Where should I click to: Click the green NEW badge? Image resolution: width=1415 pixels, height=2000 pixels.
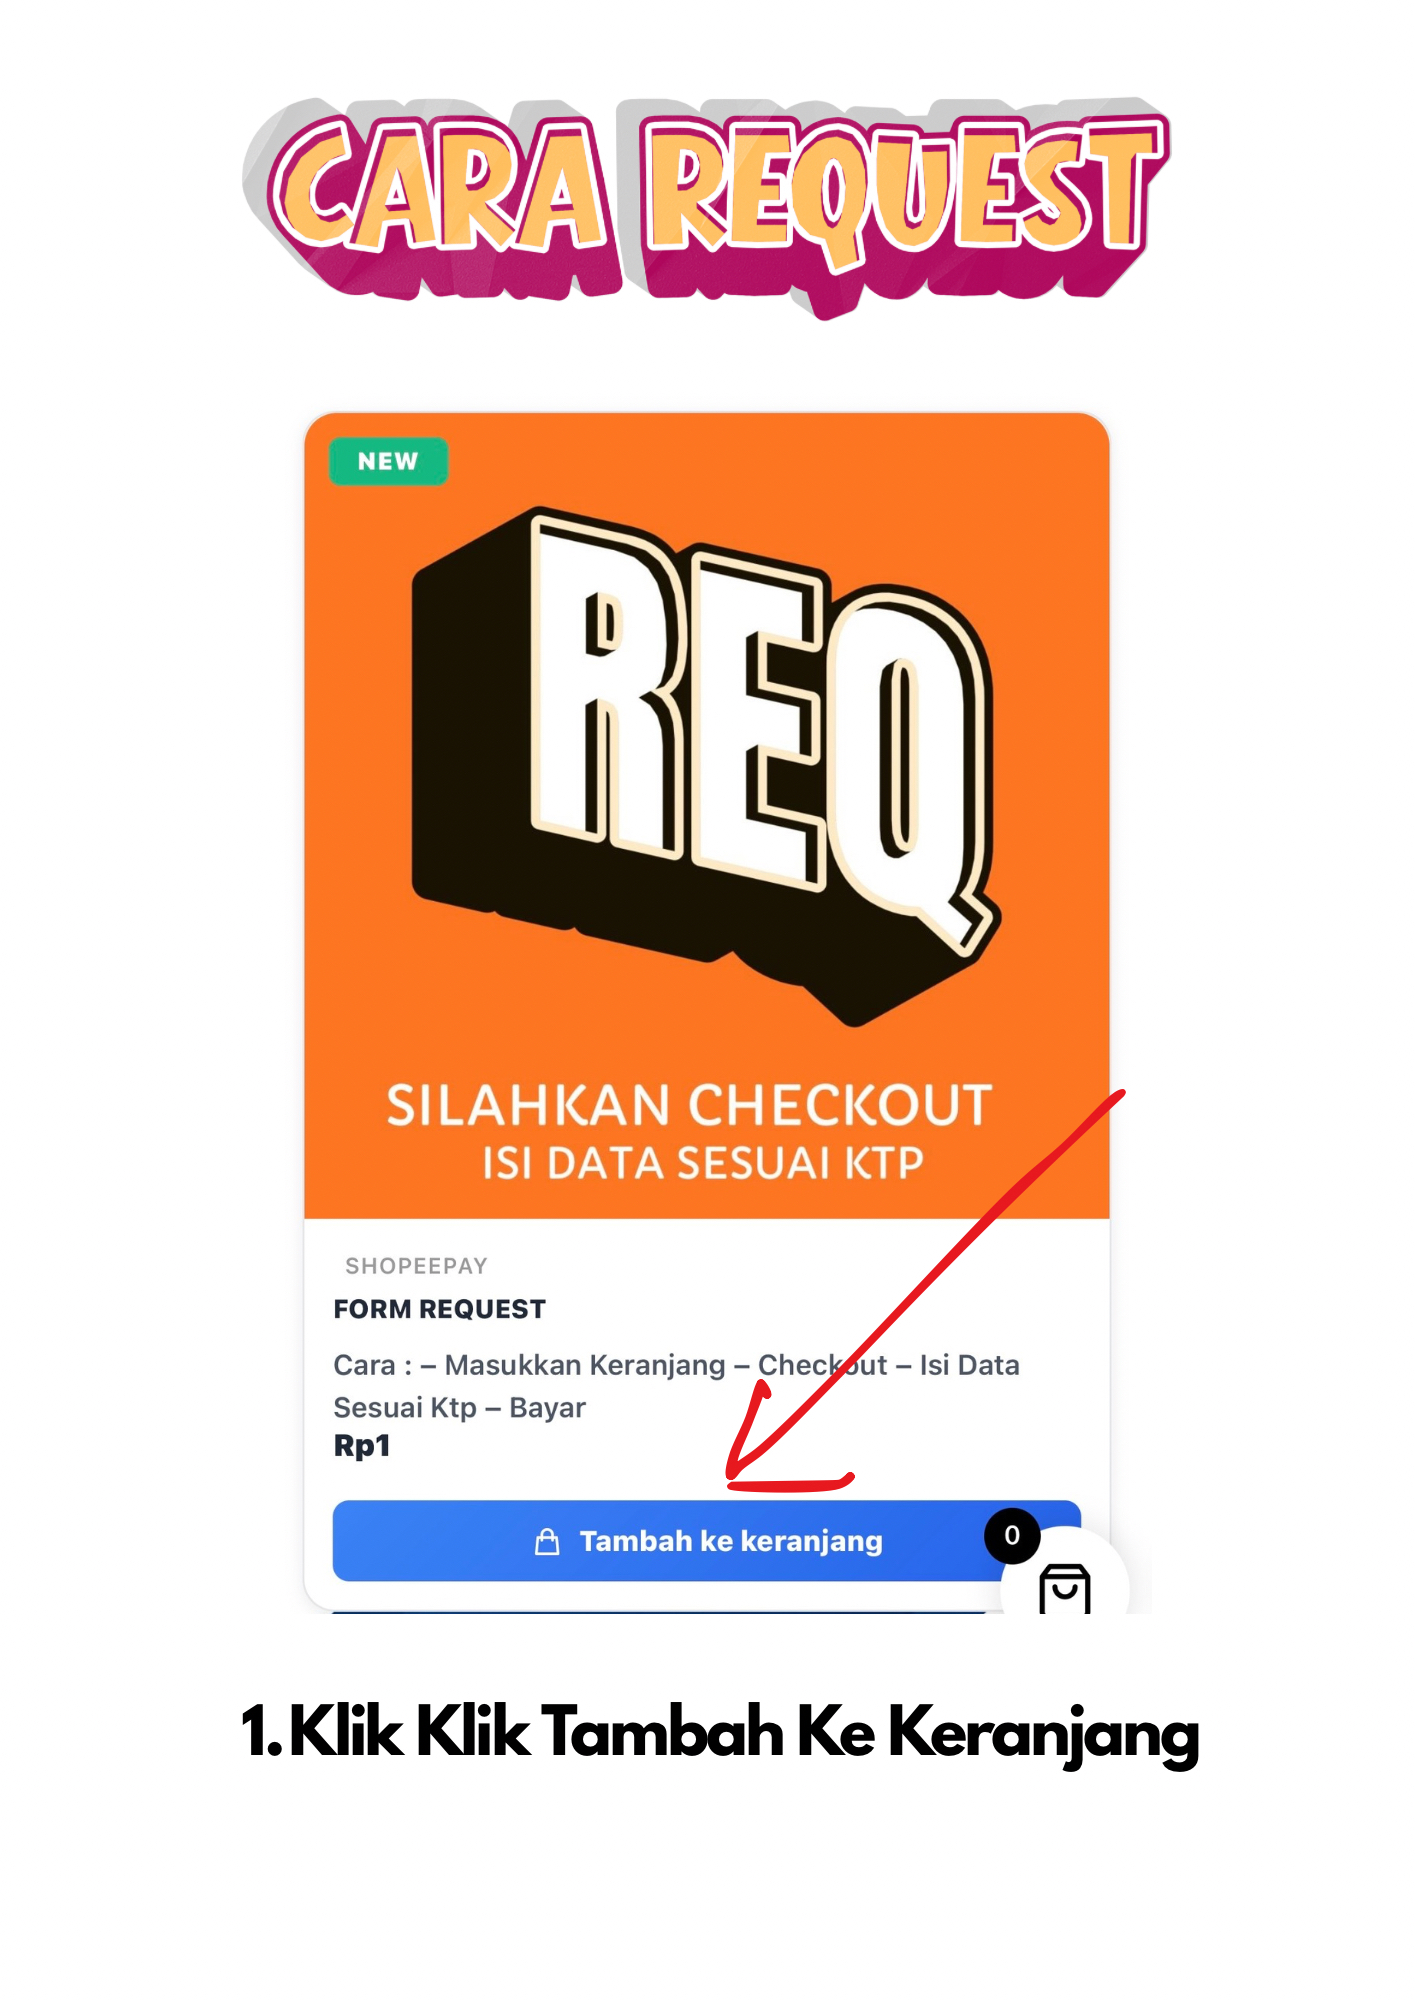(x=388, y=461)
